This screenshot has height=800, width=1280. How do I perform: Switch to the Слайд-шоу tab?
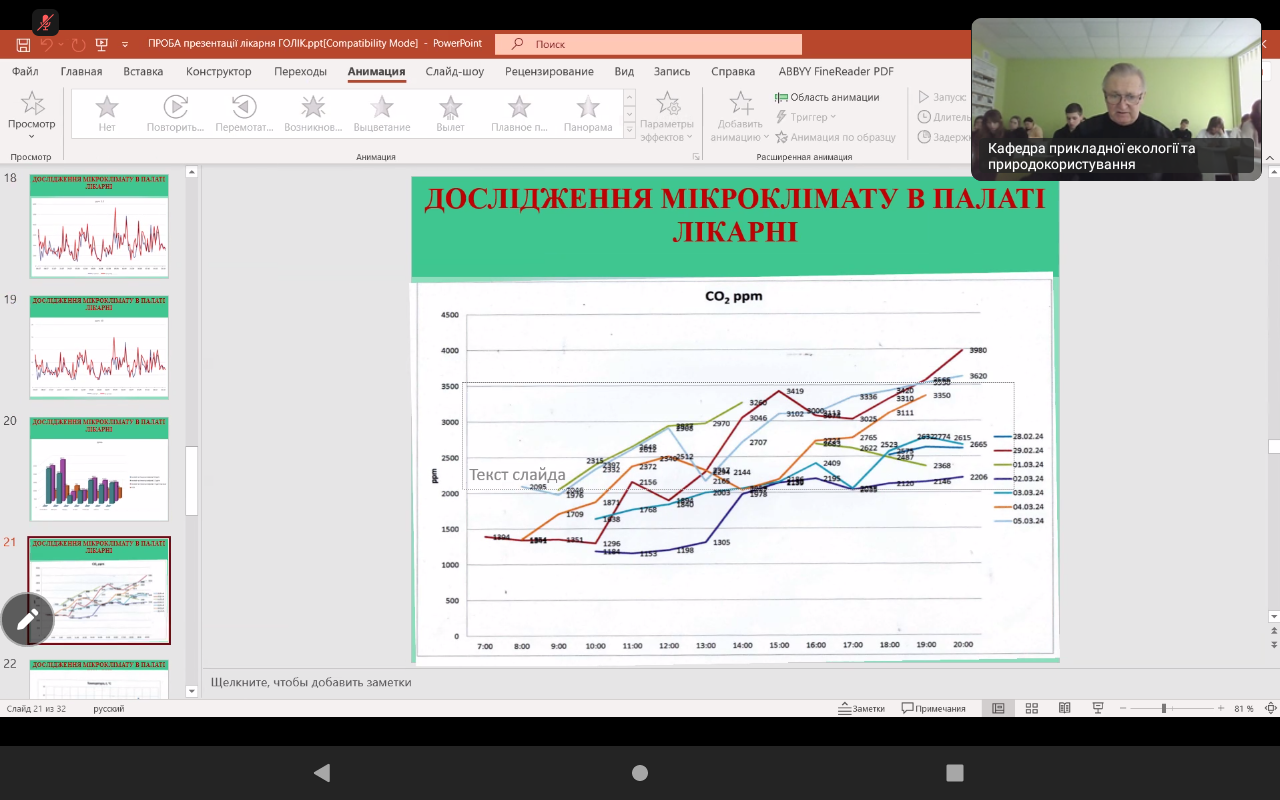(x=454, y=71)
